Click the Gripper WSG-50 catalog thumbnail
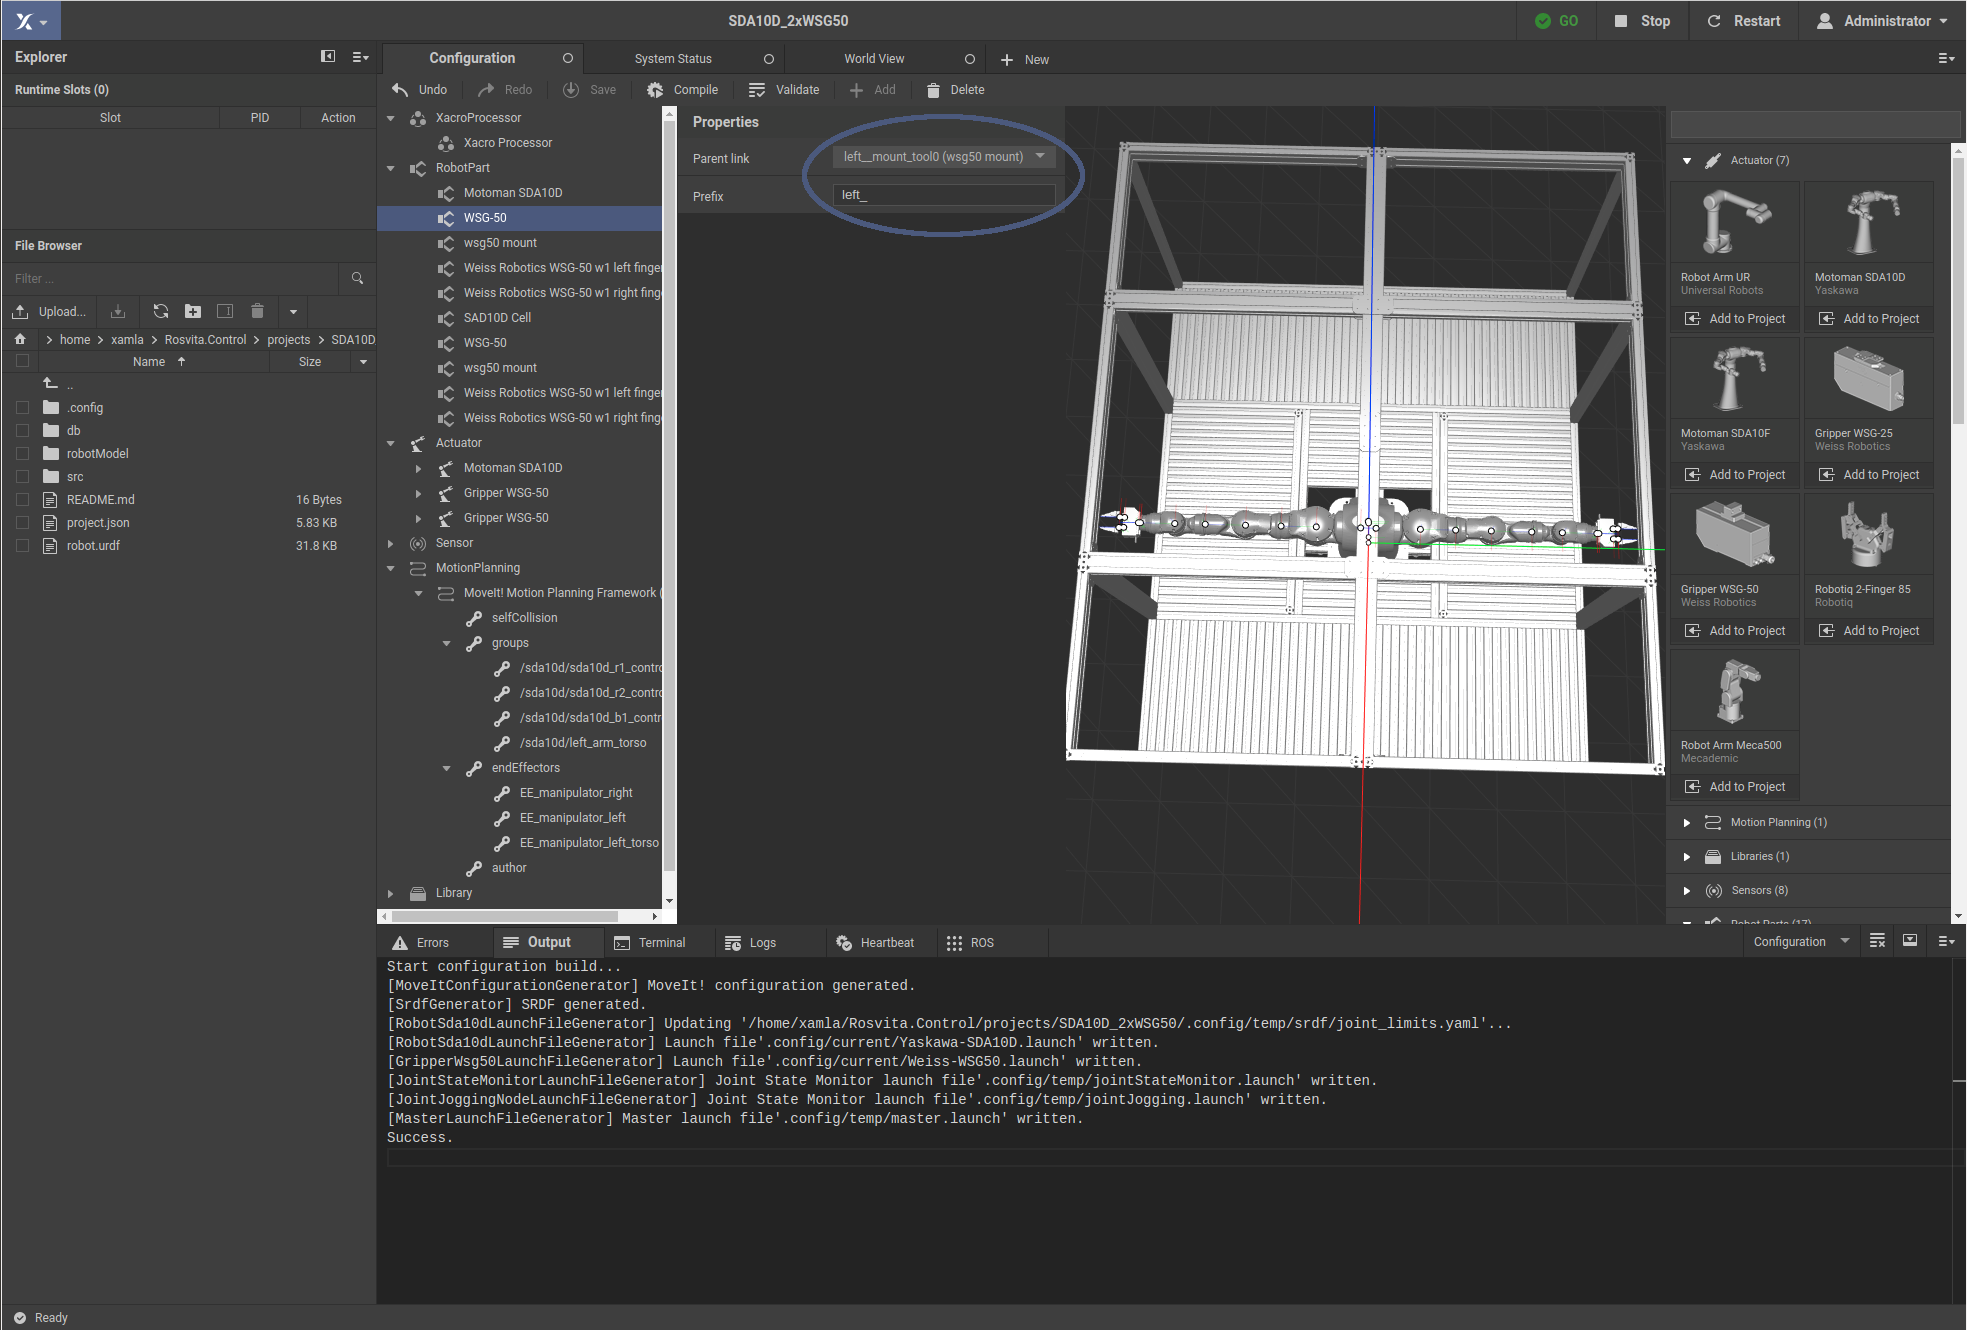The height and width of the screenshot is (1330, 1967). click(x=1734, y=536)
